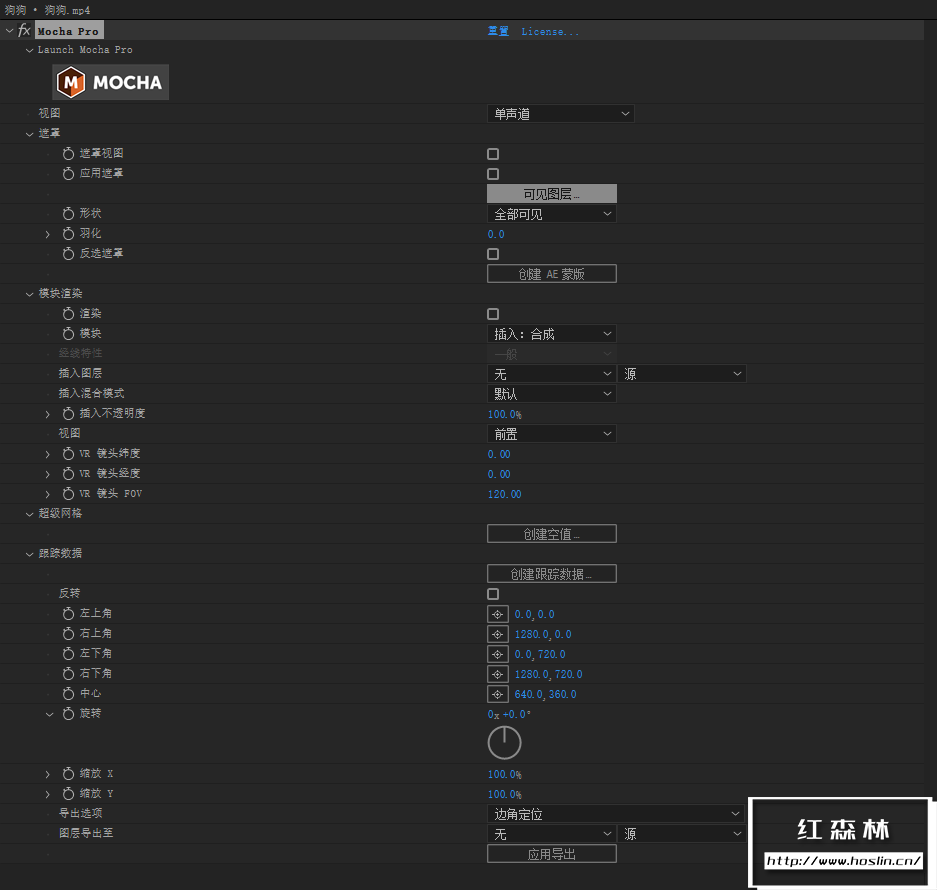Open the 边角定位 export options dropdown
This screenshot has height=890, width=937.
[x=615, y=813]
